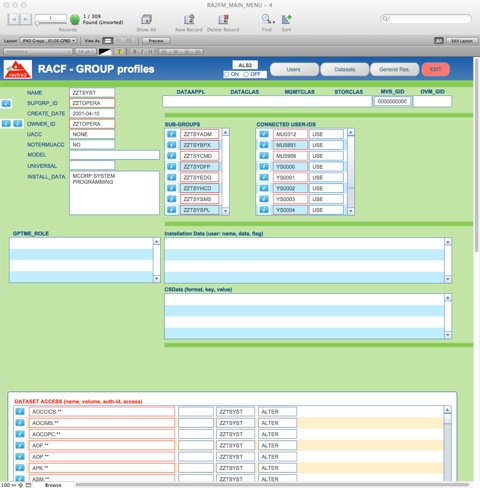The width and height of the screenshot is (480, 488).
Task: Open connected user MU5956 via arrow icon
Action: (264, 156)
